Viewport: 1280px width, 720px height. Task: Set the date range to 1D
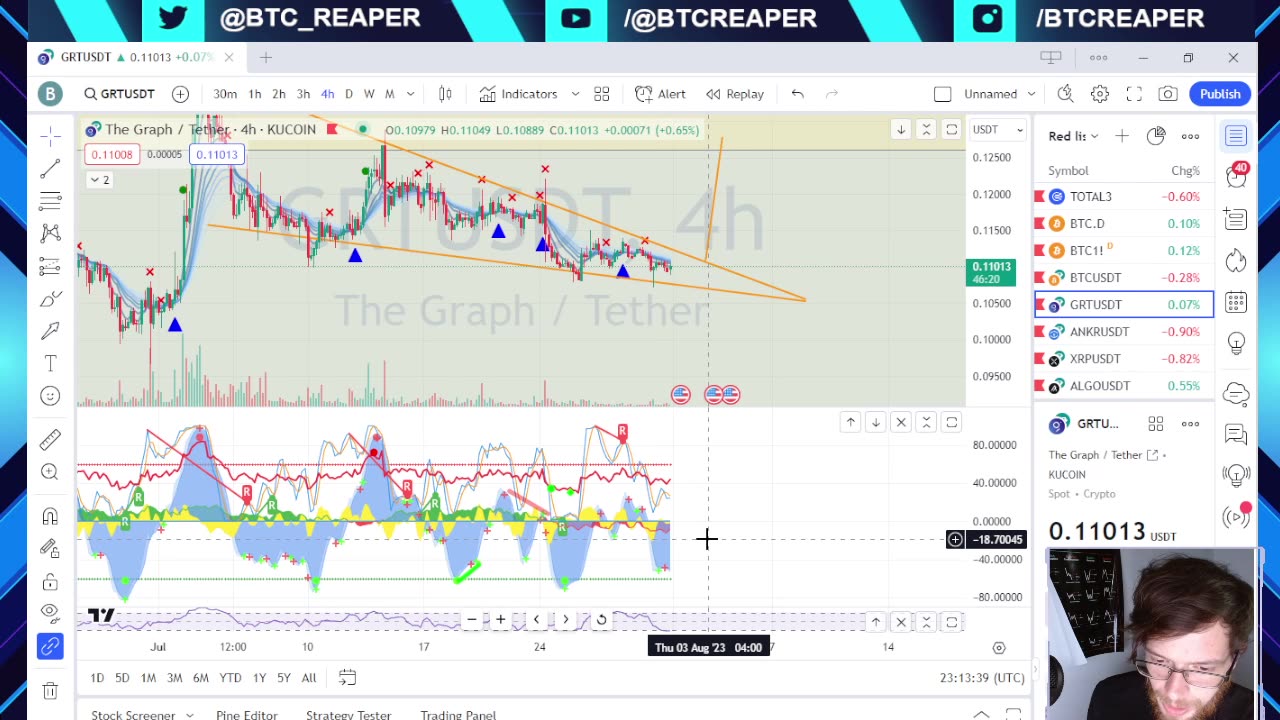[x=97, y=678]
